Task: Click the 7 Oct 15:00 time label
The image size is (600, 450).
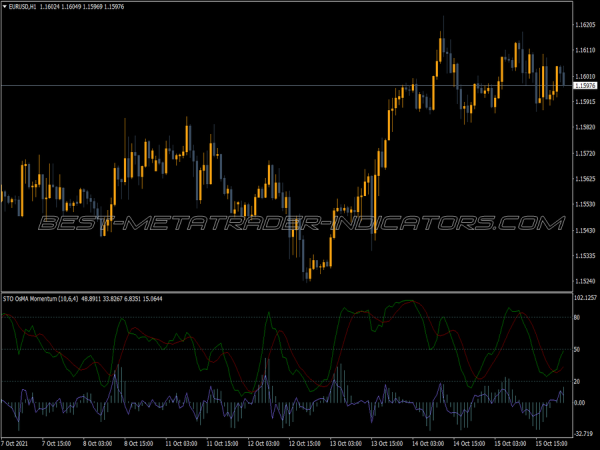Action: (x=56, y=443)
